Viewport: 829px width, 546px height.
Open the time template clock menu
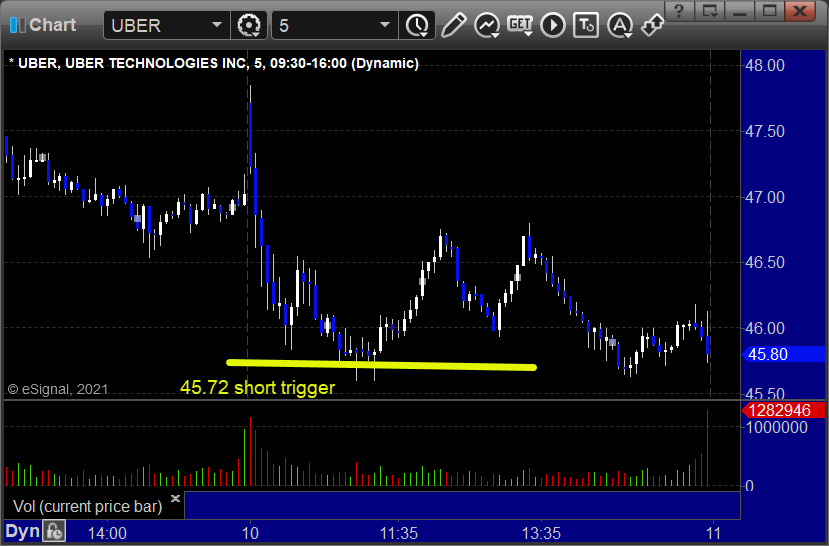(x=417, y=25)
